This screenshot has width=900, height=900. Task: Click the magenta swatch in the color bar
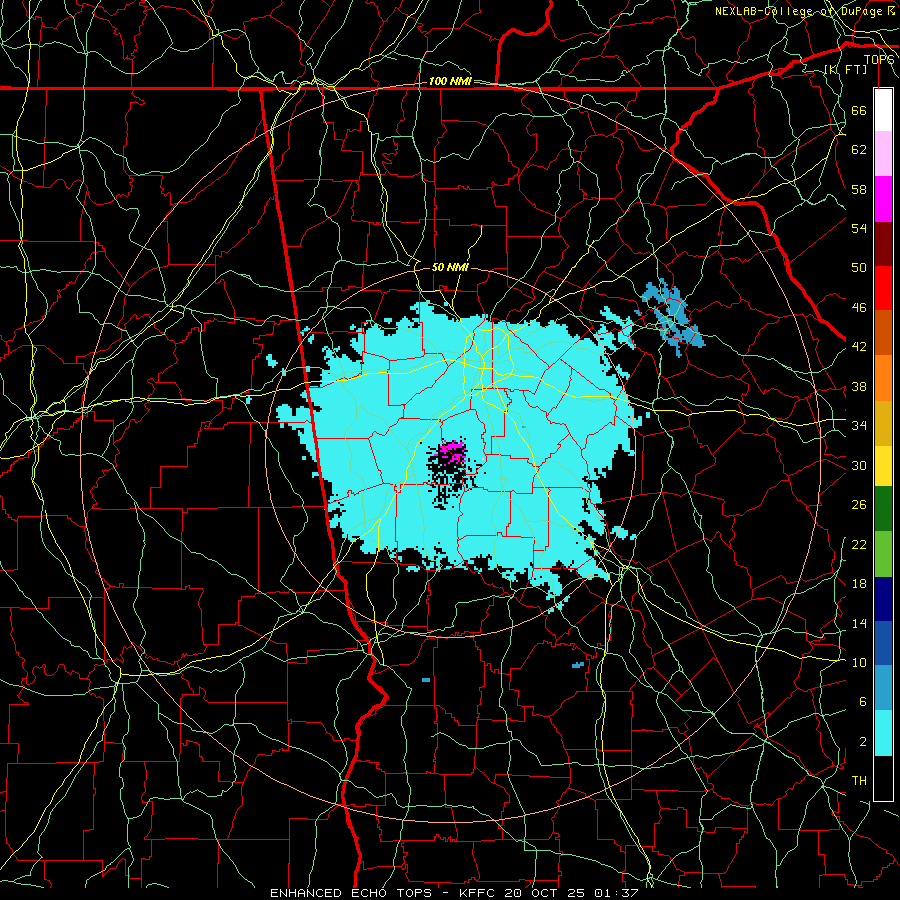point(883,199)
